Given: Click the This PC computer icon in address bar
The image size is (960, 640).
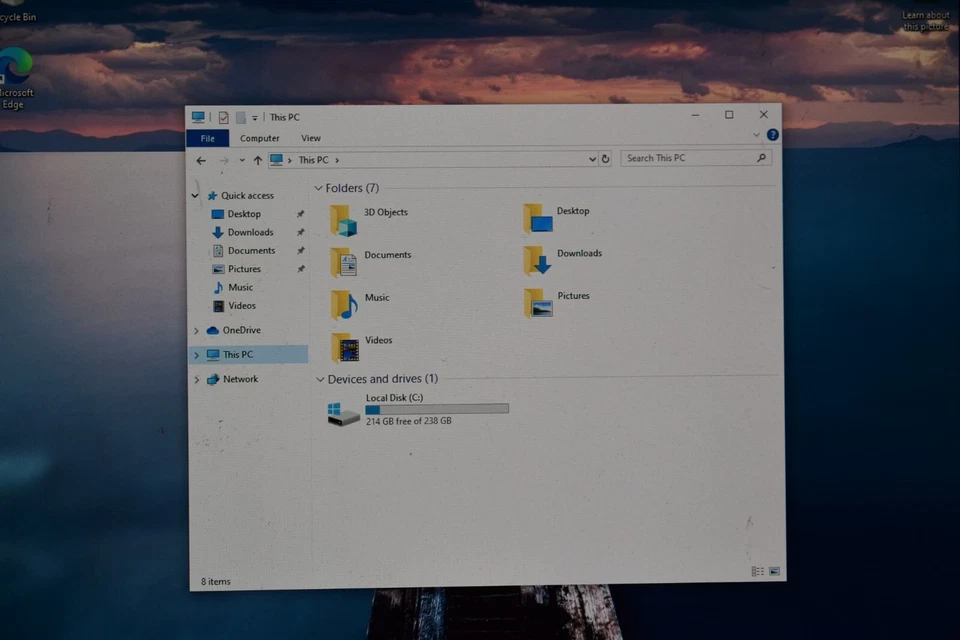Looking at the screenshot, I should click(x=277, y=160).
